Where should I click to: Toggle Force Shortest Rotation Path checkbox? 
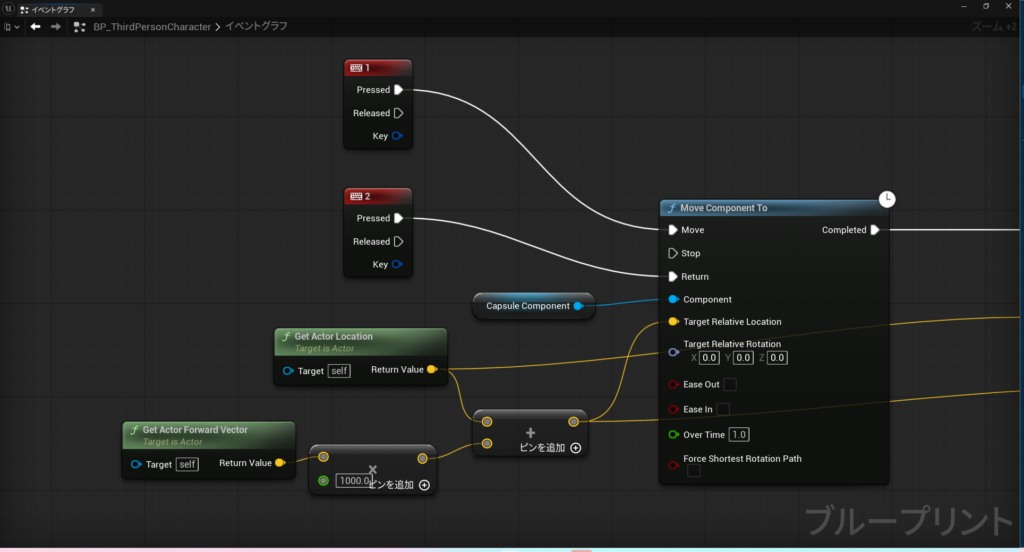693,471
